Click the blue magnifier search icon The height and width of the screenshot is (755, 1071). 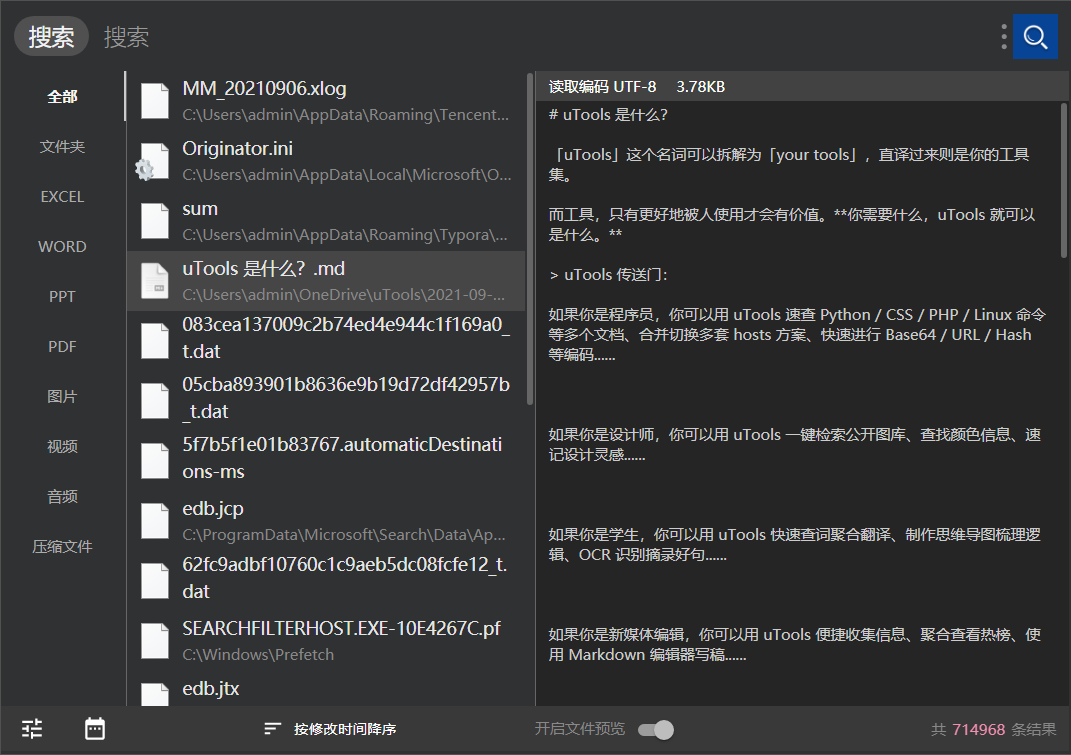[1036, 36]
